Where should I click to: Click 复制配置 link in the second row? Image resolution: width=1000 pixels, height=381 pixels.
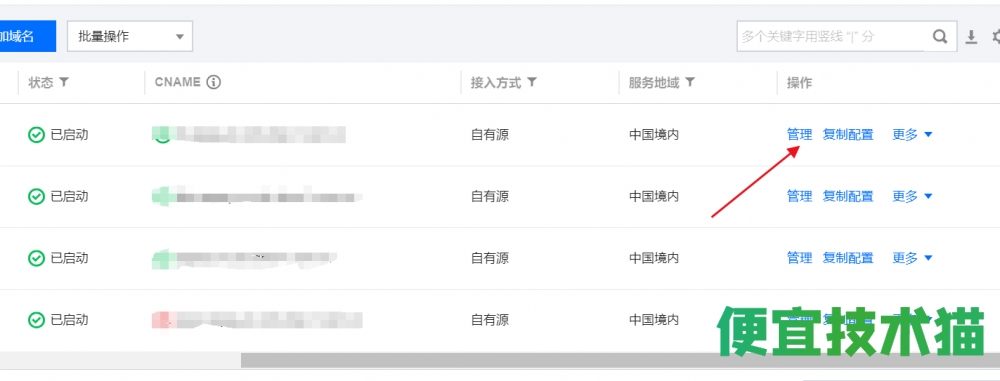[x=848, y=196]
